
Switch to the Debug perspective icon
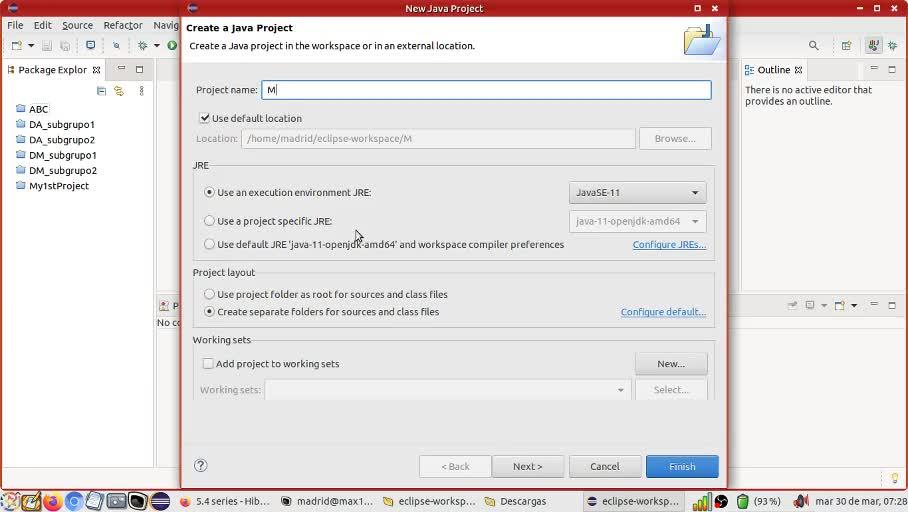pos(893,45)
